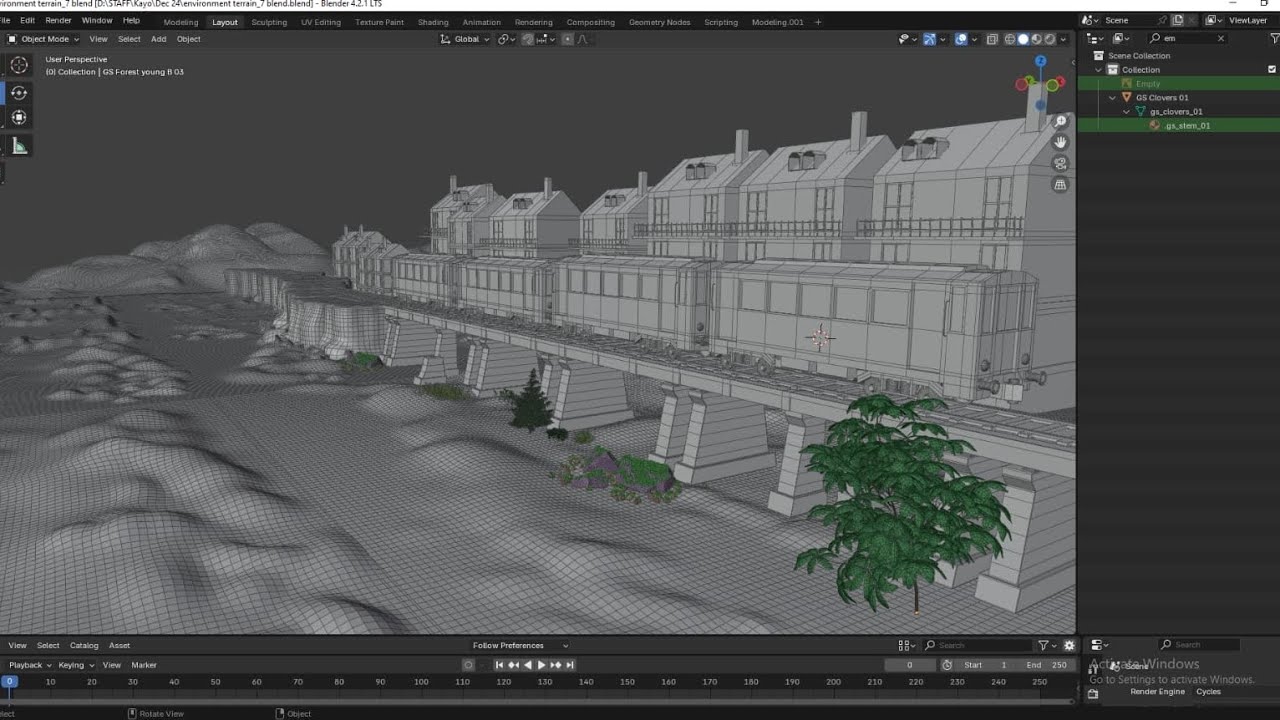The width and height of the screenshot is (1280, 720).
Task: Click the viewport zoom magnifier icon
Action: click(x=1061, y=121)
